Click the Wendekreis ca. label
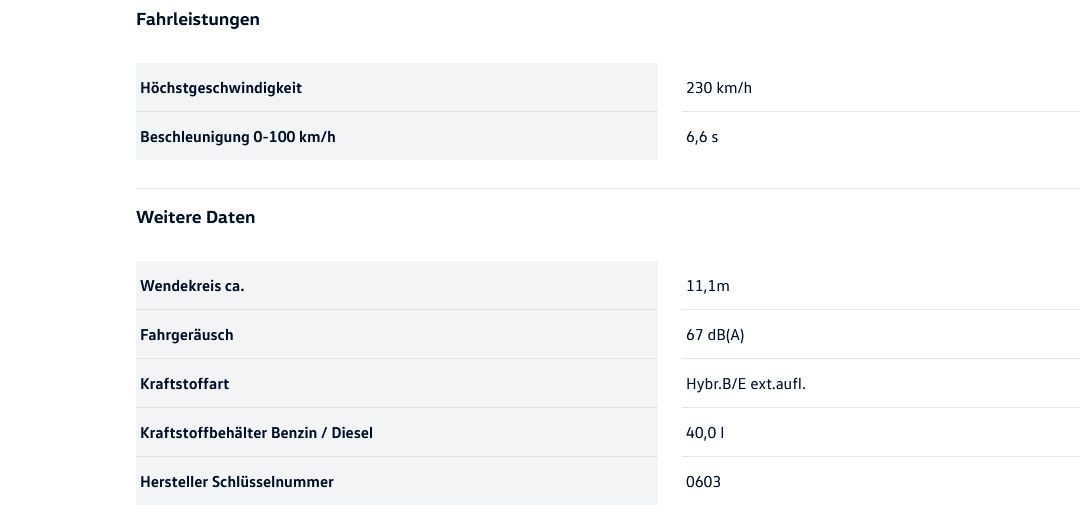 192,286
